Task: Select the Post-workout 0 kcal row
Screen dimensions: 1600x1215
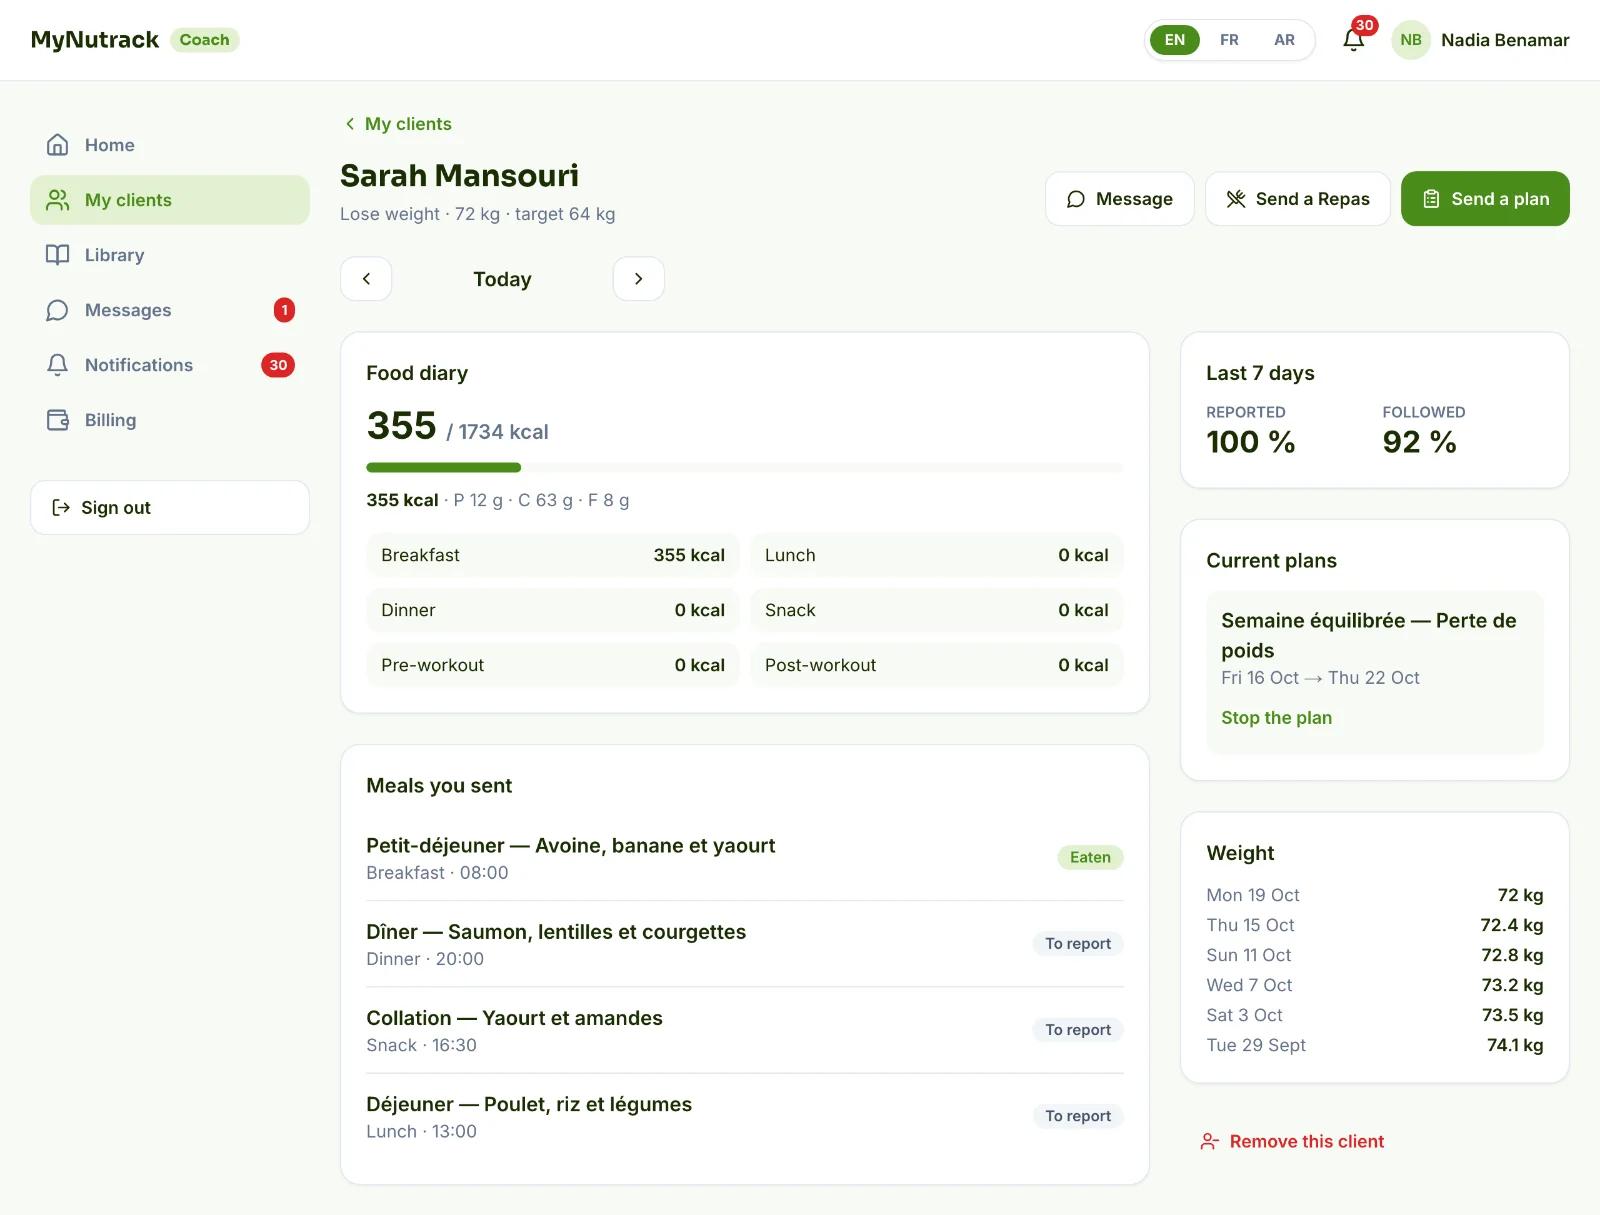Action: [937, 665]
